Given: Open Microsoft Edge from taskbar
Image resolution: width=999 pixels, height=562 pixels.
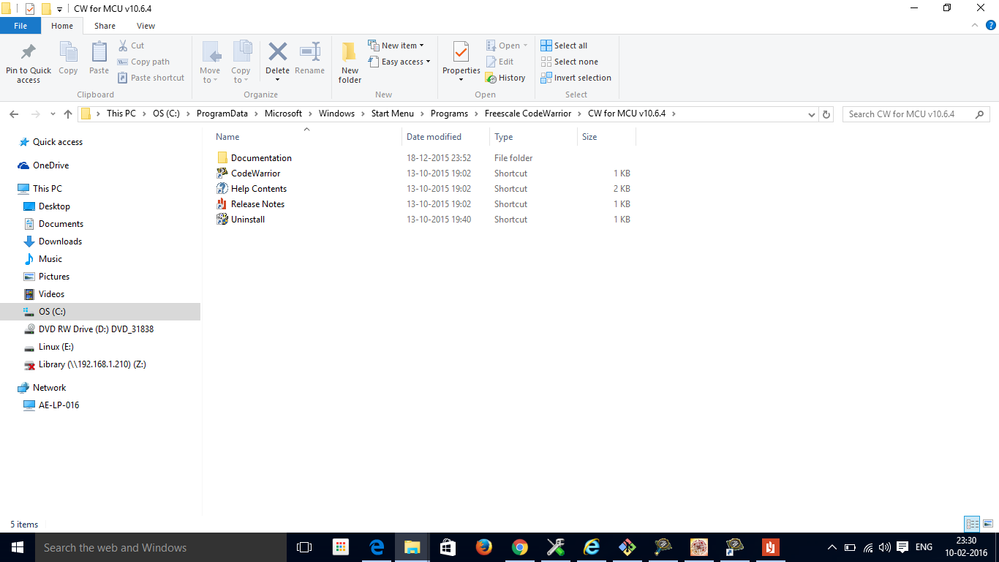Looking at the screenshot, I should [x=377, y=547].
